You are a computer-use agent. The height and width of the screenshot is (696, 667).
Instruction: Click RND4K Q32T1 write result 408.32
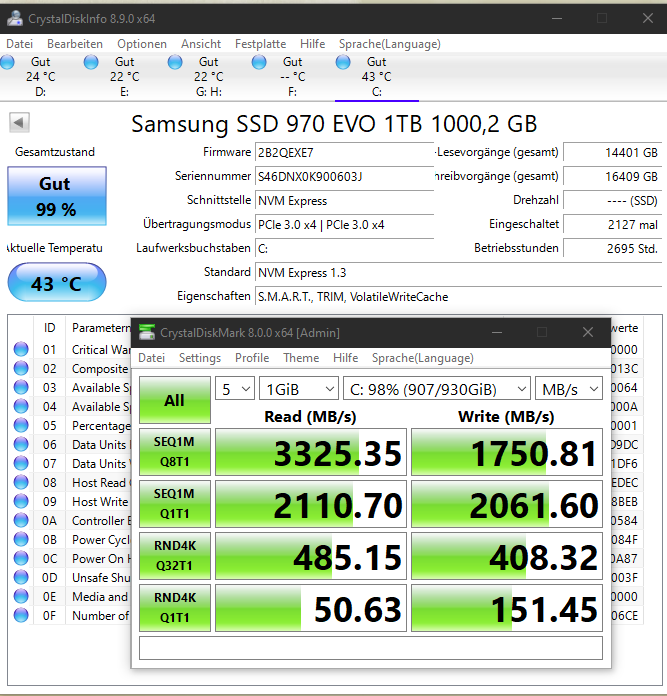point(507,556)
